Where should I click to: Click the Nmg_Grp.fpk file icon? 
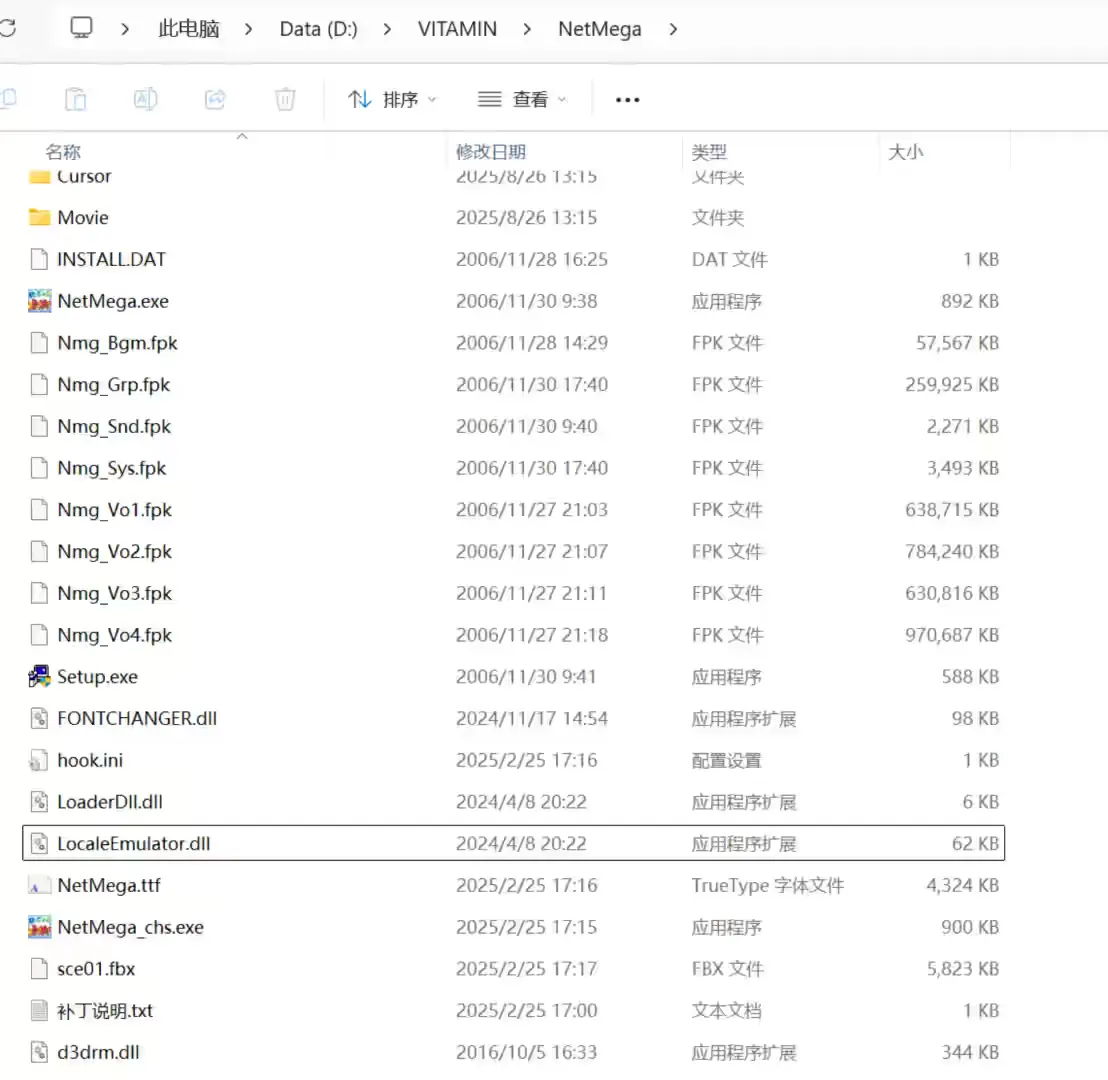[40, 385]
